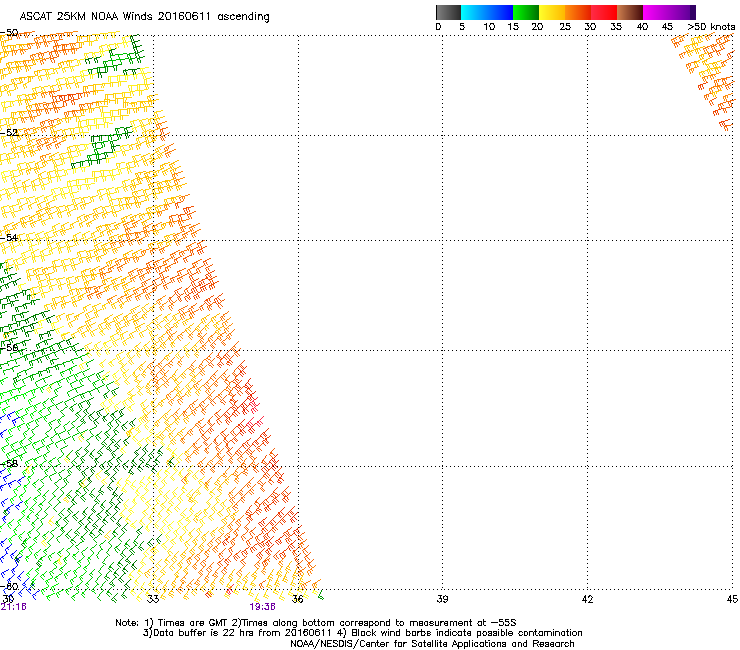Click the note line about the 22 hr data buffer

coord(362,633)
